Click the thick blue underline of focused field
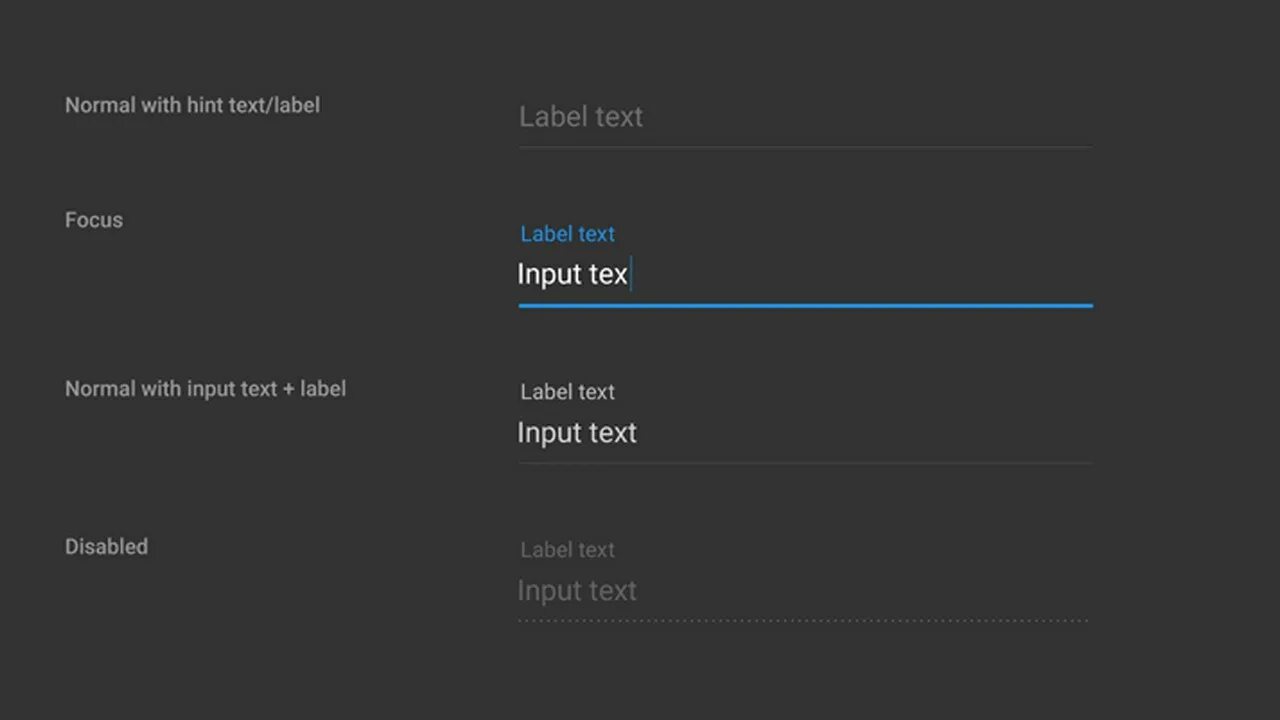Image resolution: width=1280 pixels, height=720 pixels. (x=805, y=305)
